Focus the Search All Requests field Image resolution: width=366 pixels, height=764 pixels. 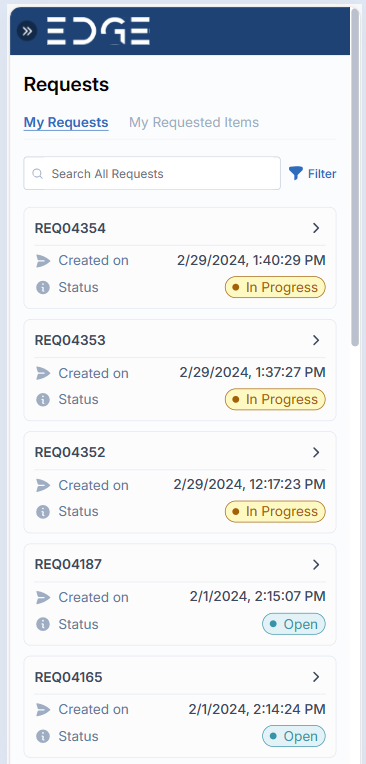[152, 173]
